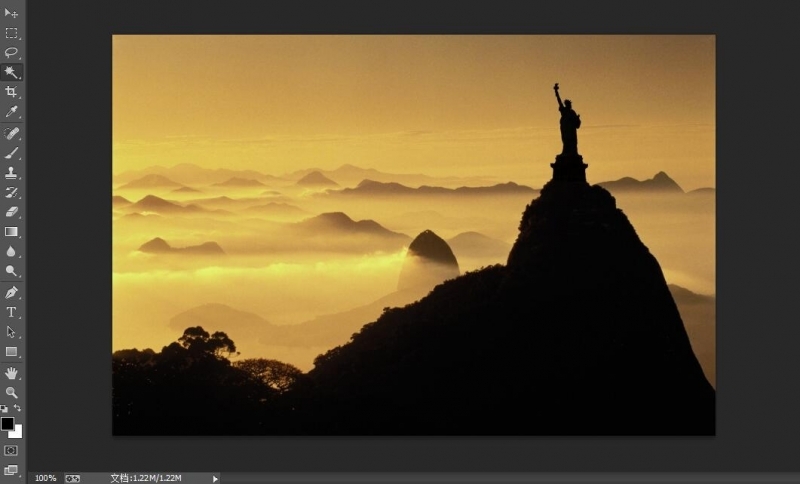The image size is (800, 484).
Task: Reset to default foreground/background colors
Action: tap(4, 409)
